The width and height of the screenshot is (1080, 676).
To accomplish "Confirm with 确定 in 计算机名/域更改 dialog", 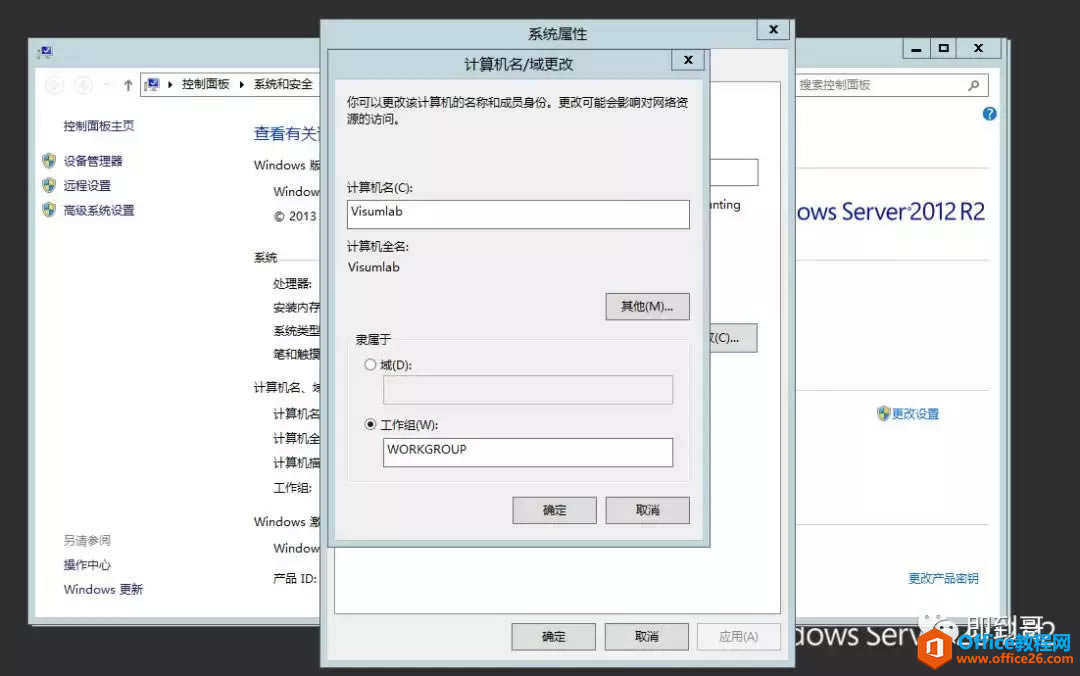I will (x=554, y=511).
